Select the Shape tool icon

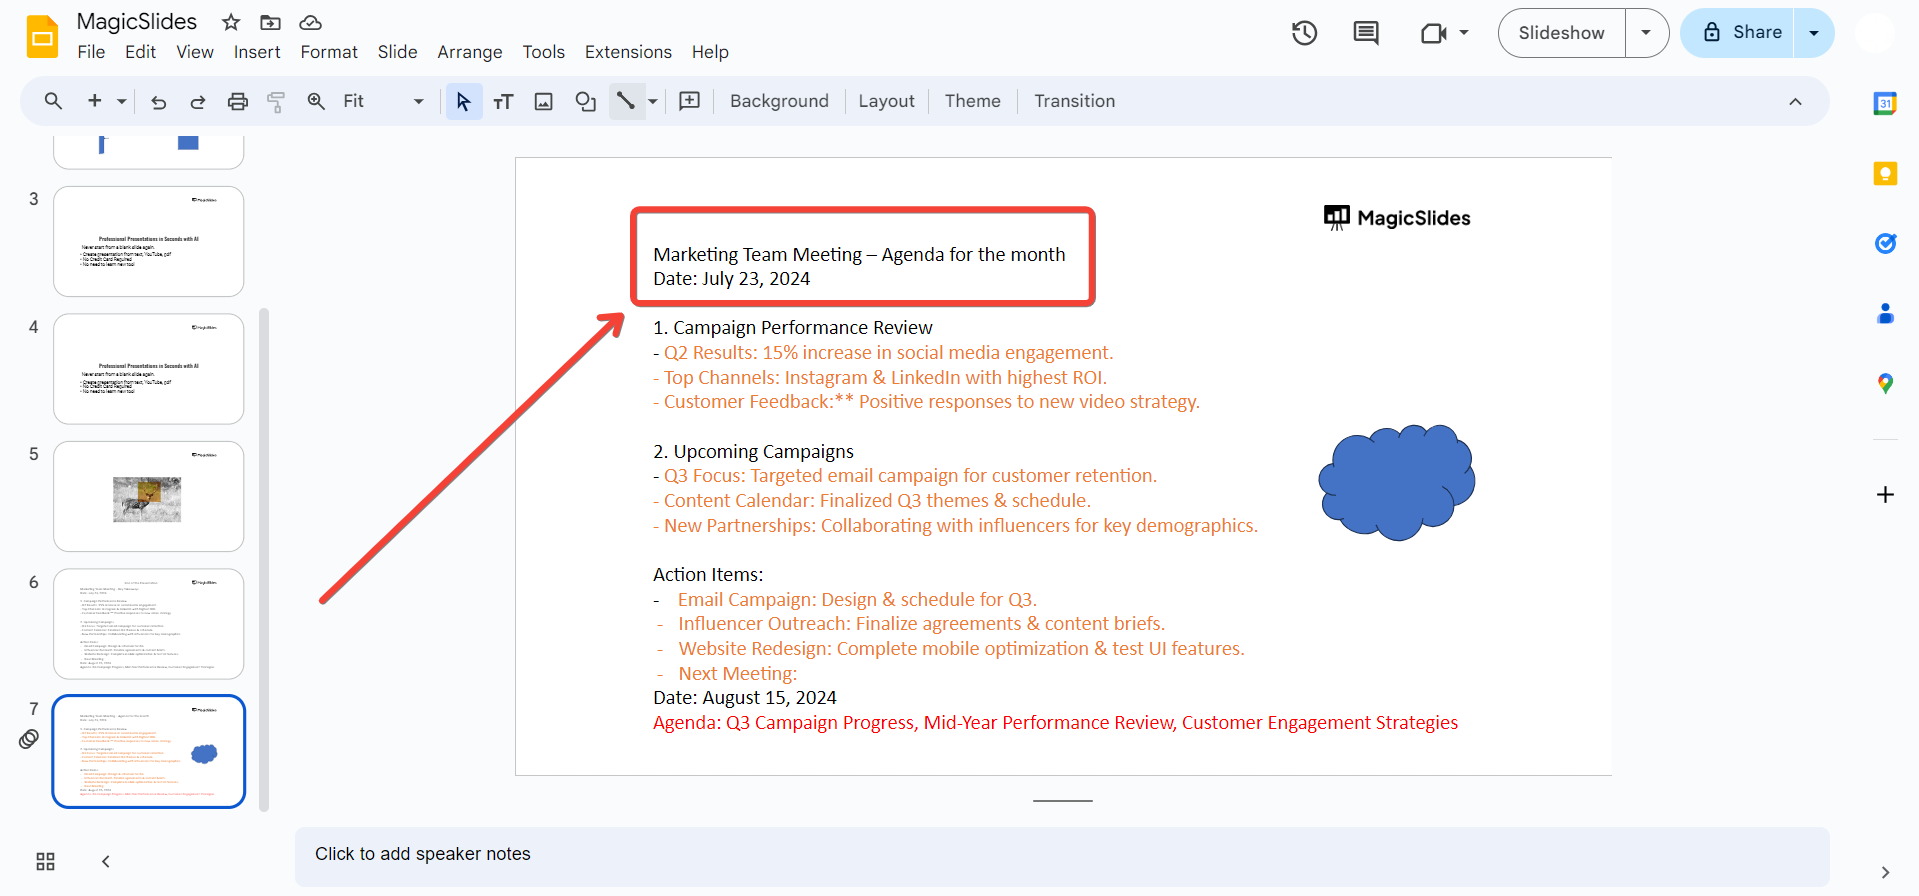coord(585,101)
